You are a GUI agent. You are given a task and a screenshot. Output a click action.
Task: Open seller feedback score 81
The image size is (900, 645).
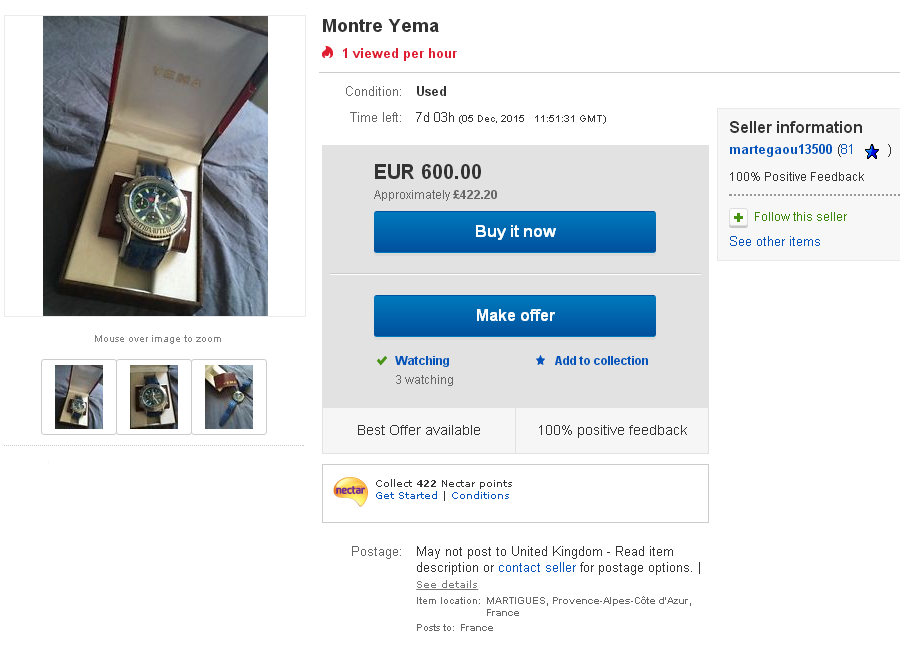click(x=846, y=150)
